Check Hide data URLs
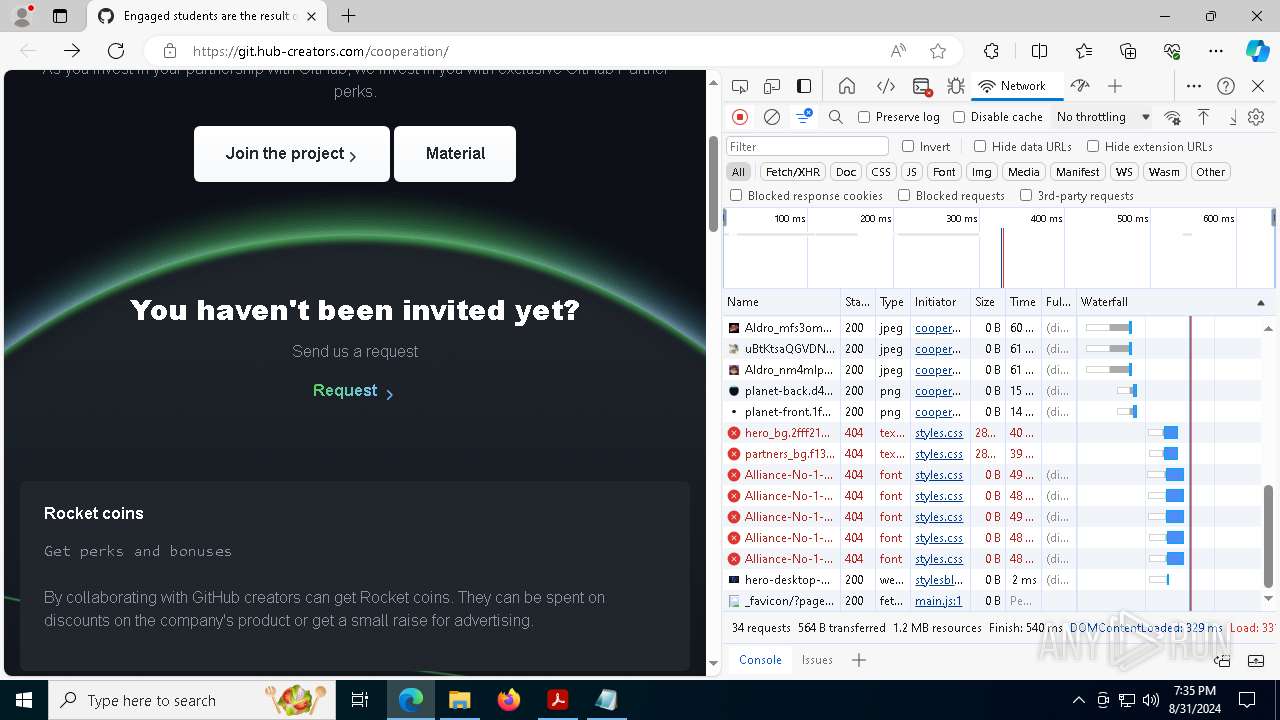Screen dimensions: 1280x720 click(980, 146)
